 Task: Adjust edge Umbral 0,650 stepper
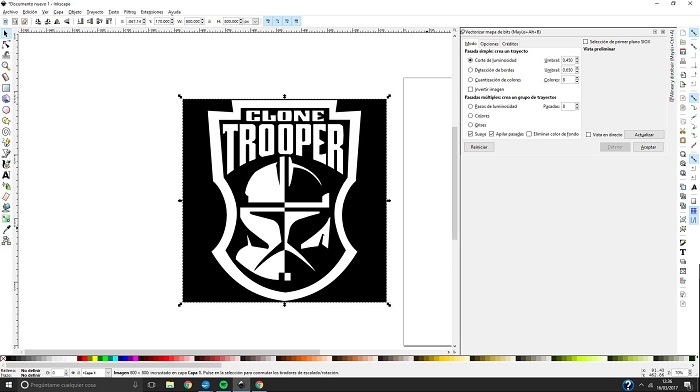577,70
